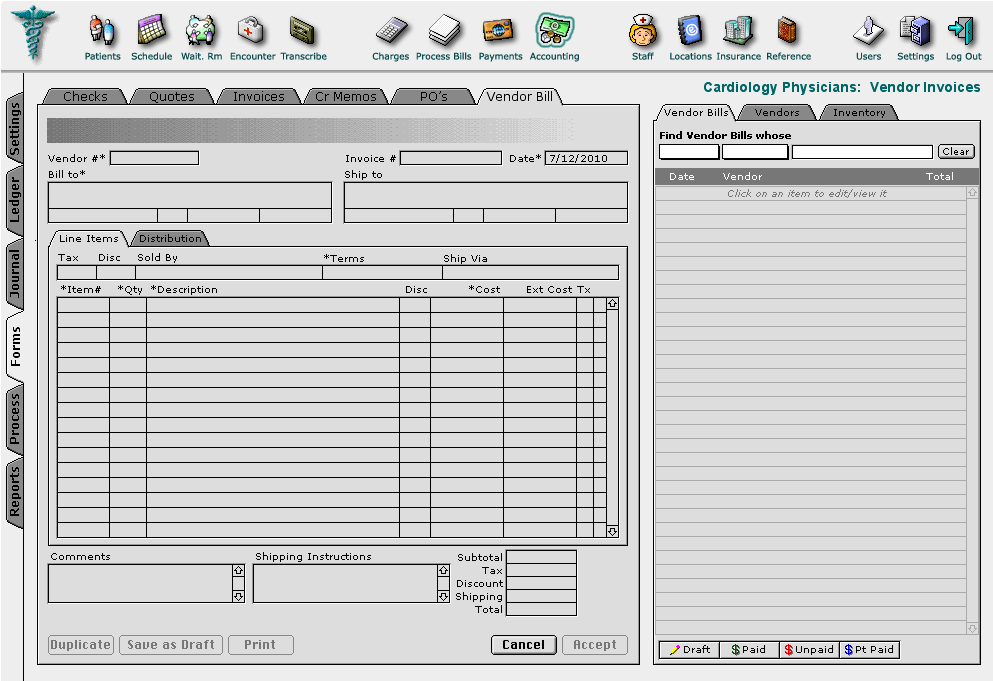Click the Duplicate button
This screenshot has width=993, height=681.
(80, 645)
